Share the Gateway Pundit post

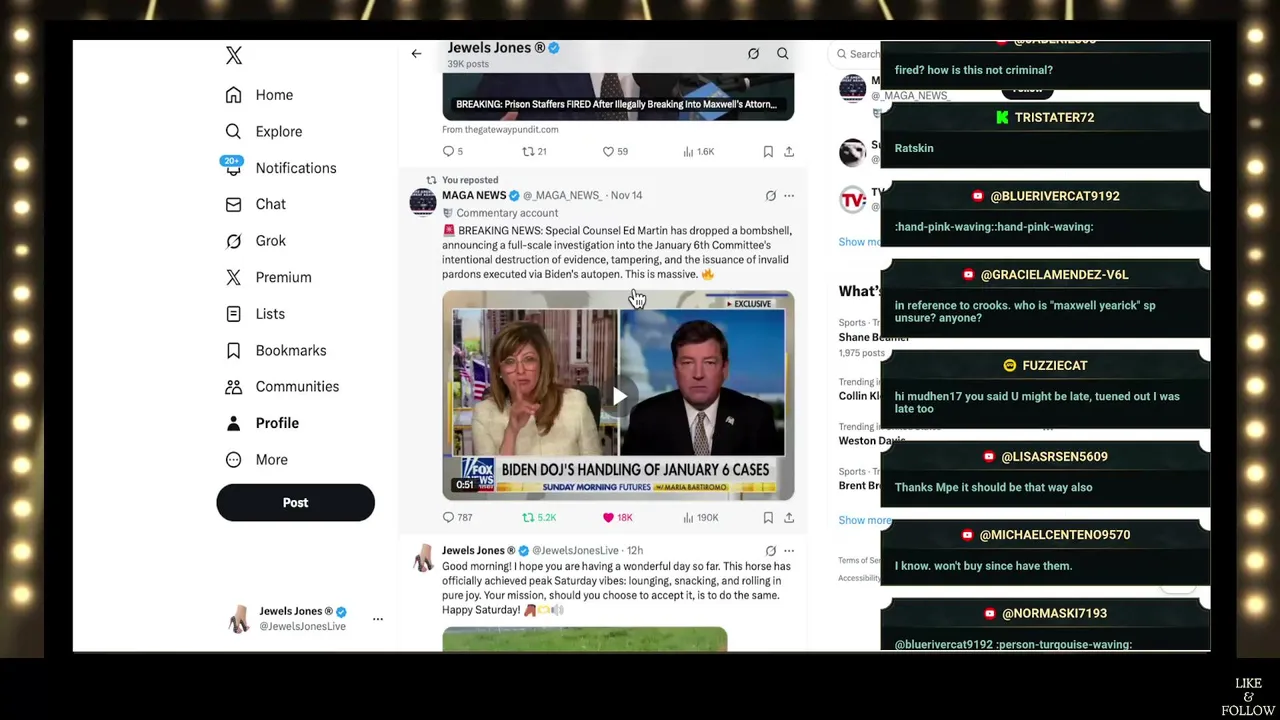click(789, 152)
